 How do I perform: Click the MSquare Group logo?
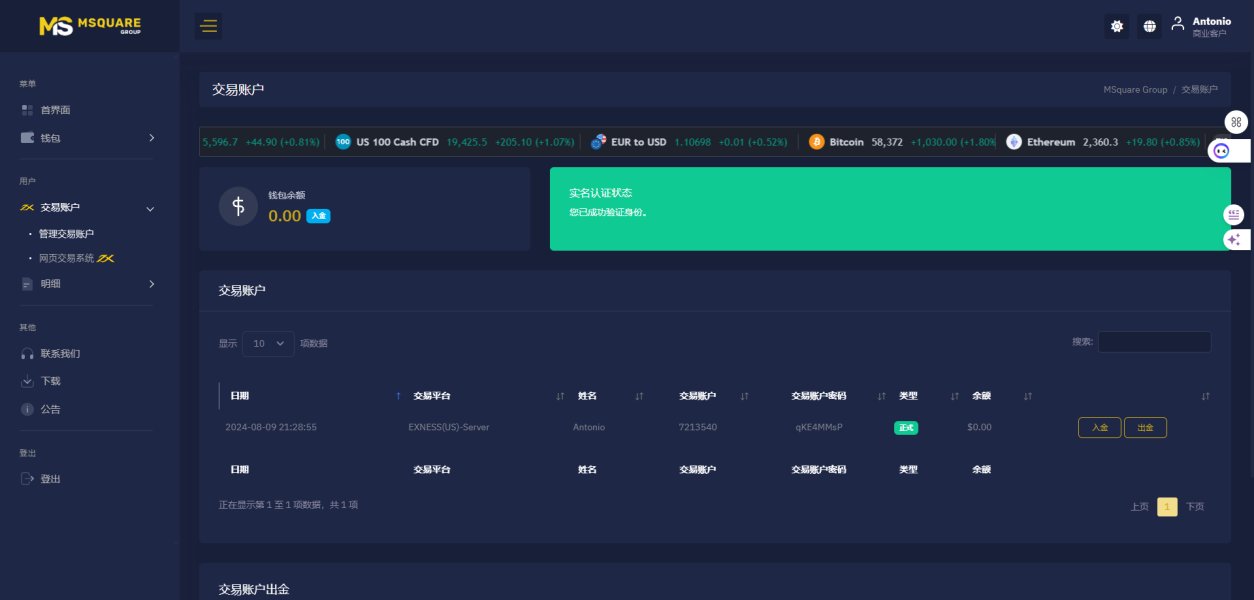[x=90, y=26]
